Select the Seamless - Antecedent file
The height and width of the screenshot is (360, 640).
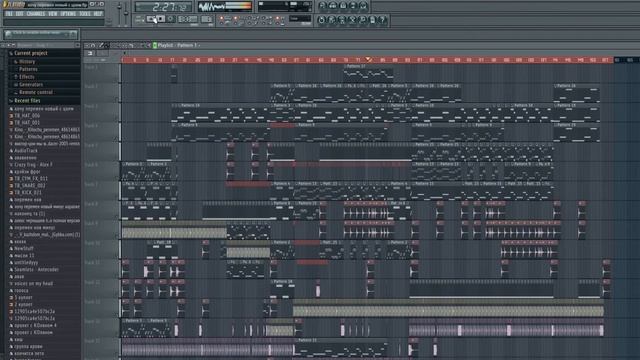36,269
